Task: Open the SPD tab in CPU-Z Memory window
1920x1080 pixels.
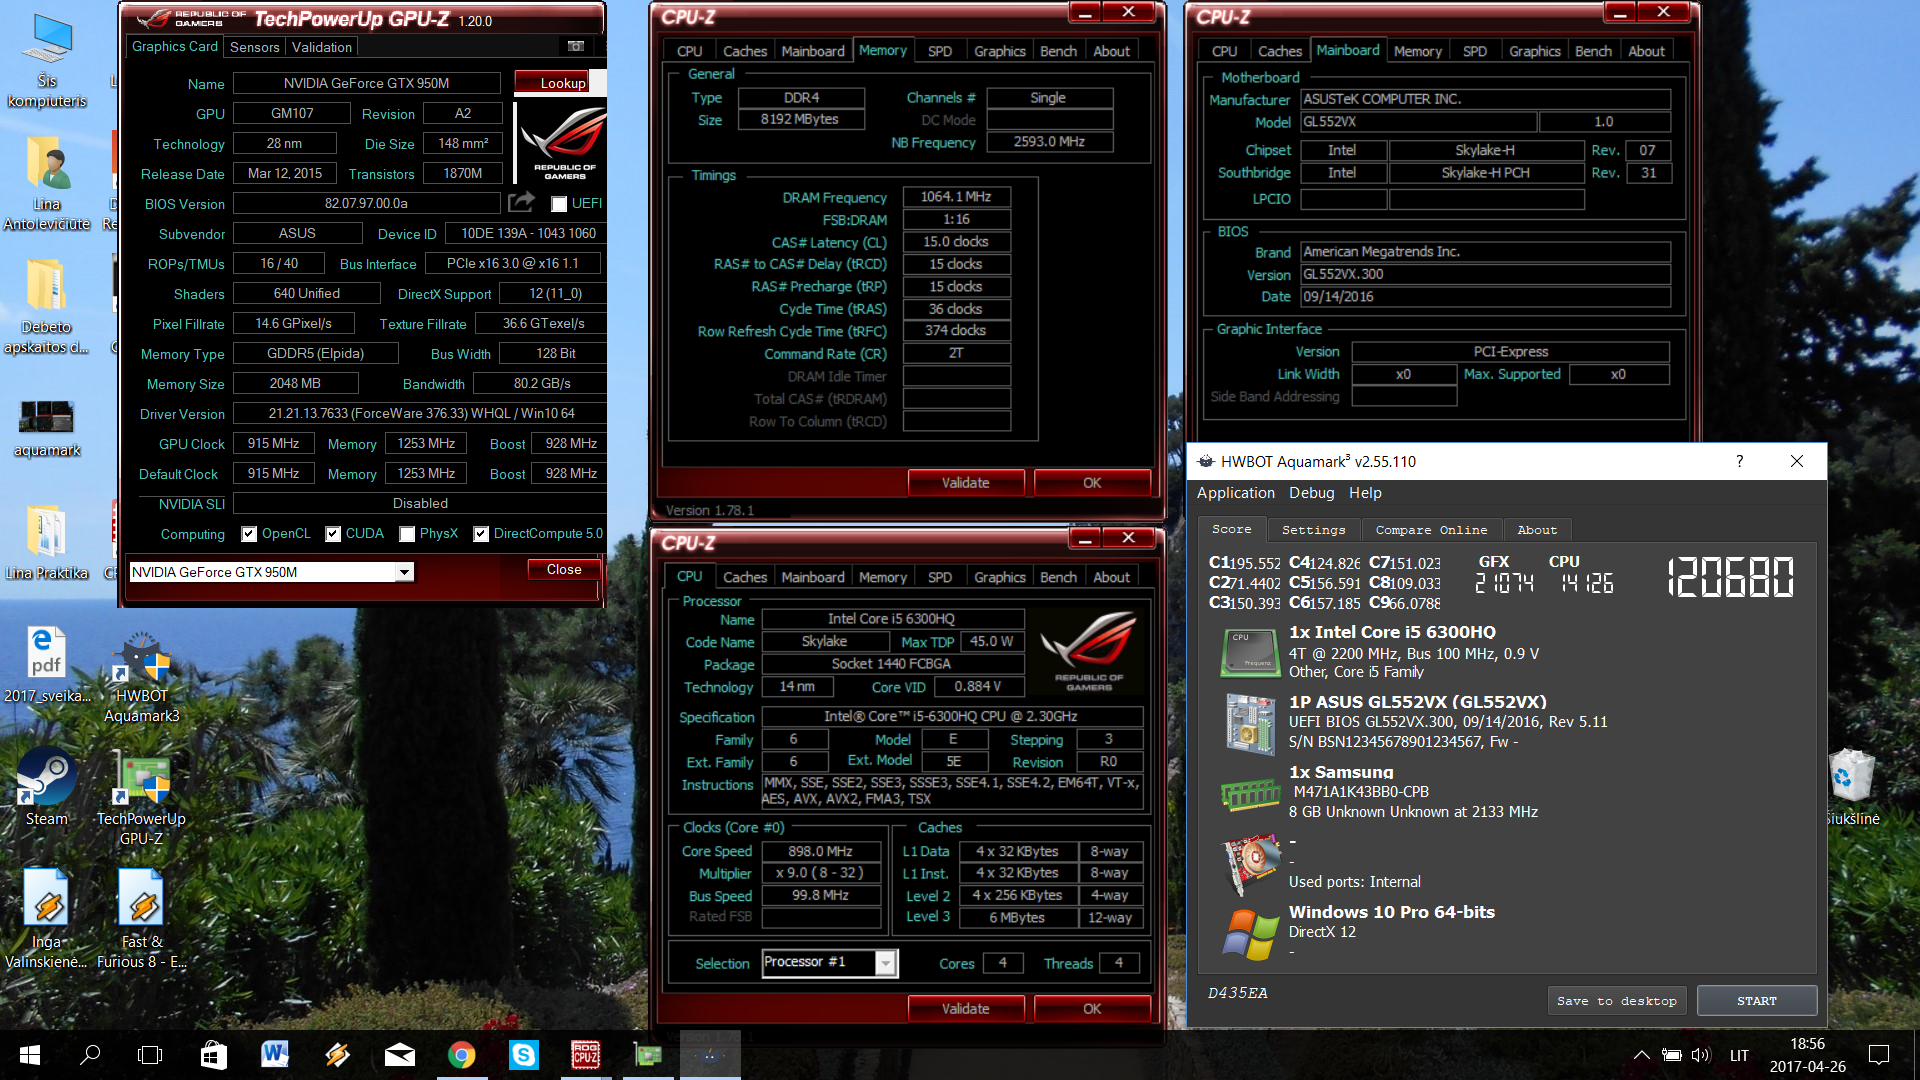Action: click(x=940, y=51)
